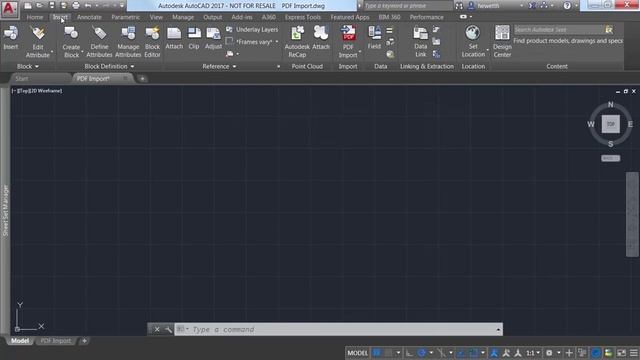The image size is (640, 360).
Task: Click the Field tool in Data panel
Action: click(x=374, y=38)
